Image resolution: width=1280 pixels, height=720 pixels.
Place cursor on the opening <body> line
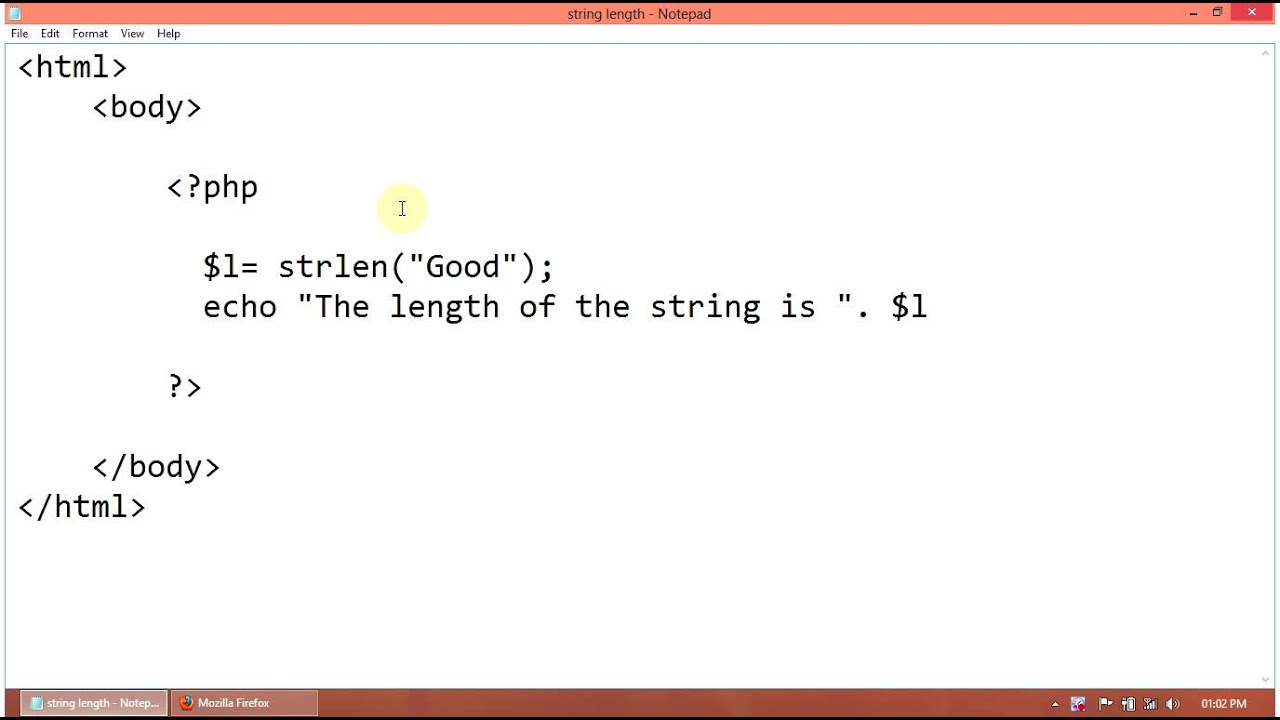(x=147, y=107)
